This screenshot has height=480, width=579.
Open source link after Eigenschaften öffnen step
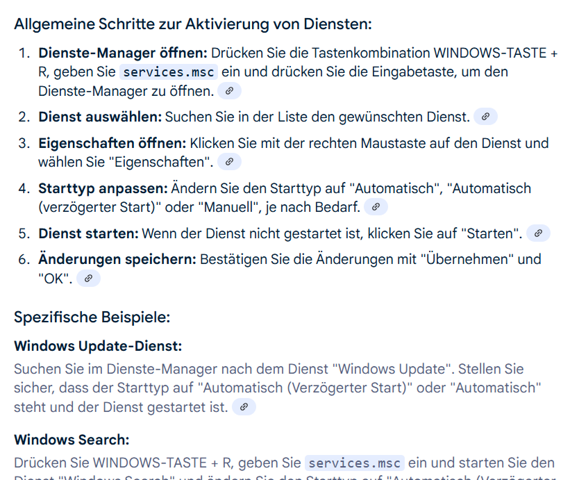pos(229,162)
